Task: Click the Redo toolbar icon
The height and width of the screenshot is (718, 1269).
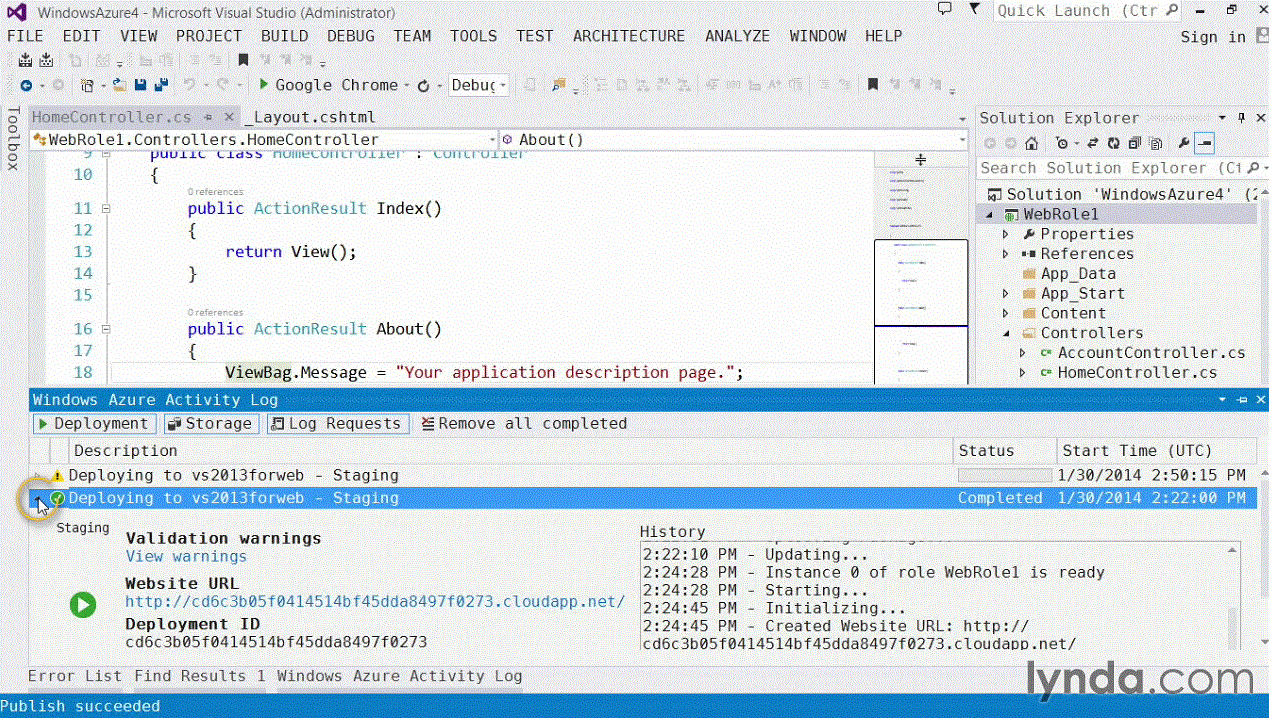Action: tap(222, 86)
